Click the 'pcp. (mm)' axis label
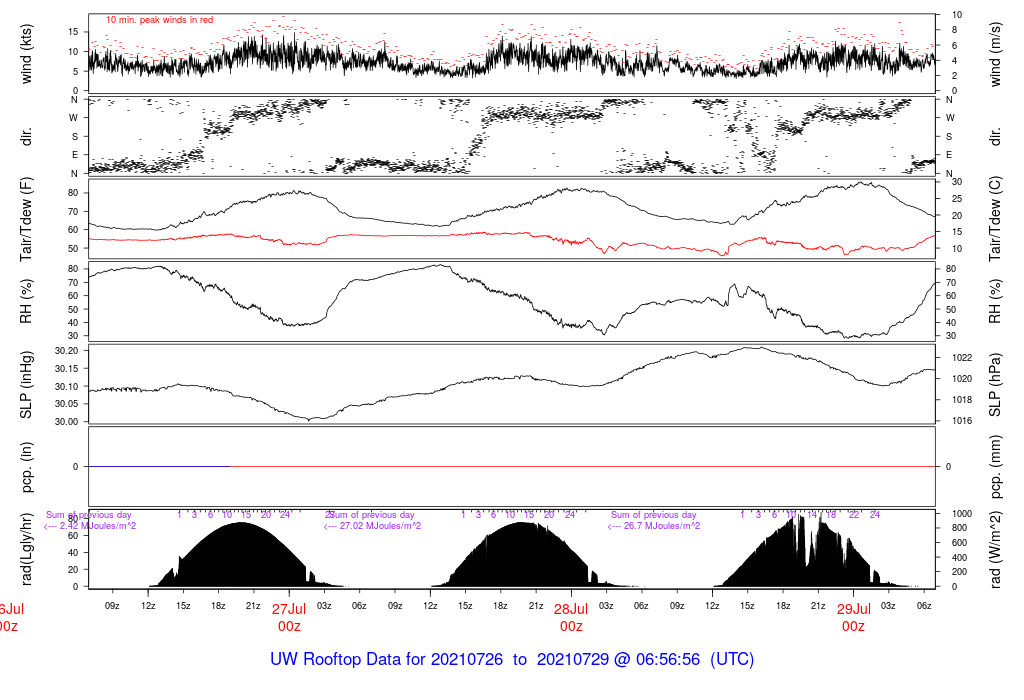The height and width of the screenshot is (700, 1024). (x=995, y=467)
